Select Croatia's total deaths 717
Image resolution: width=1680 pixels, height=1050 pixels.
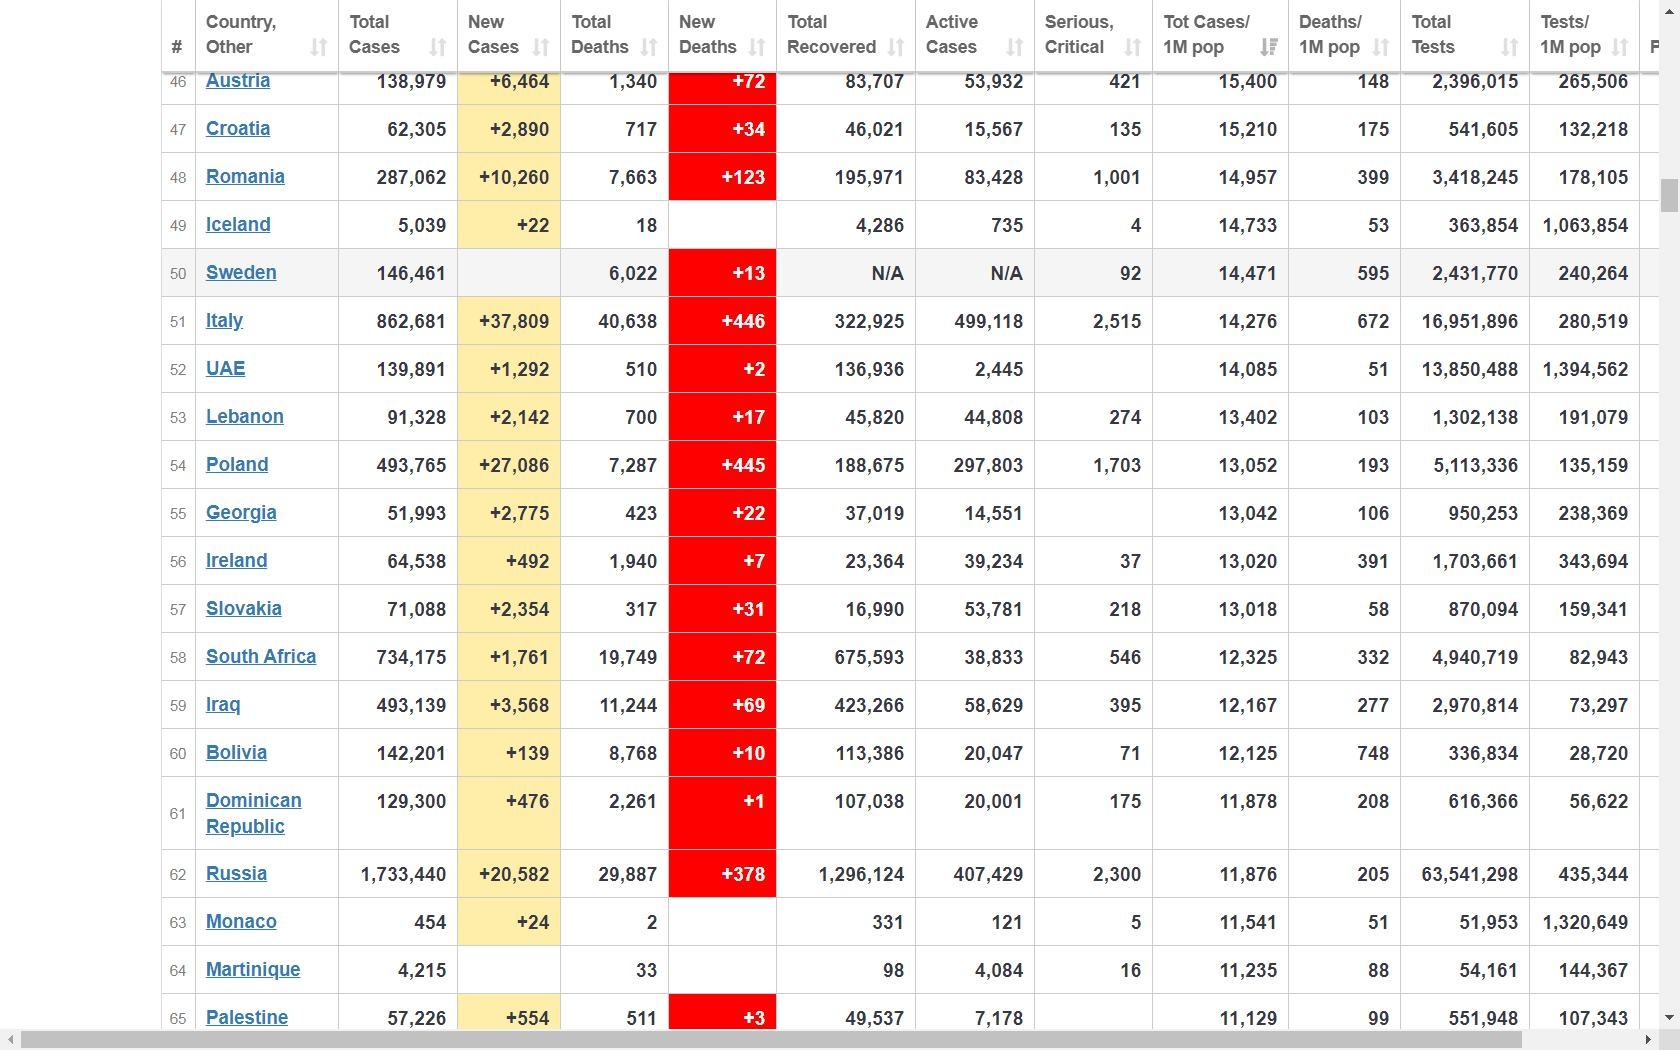click(614, 129)
